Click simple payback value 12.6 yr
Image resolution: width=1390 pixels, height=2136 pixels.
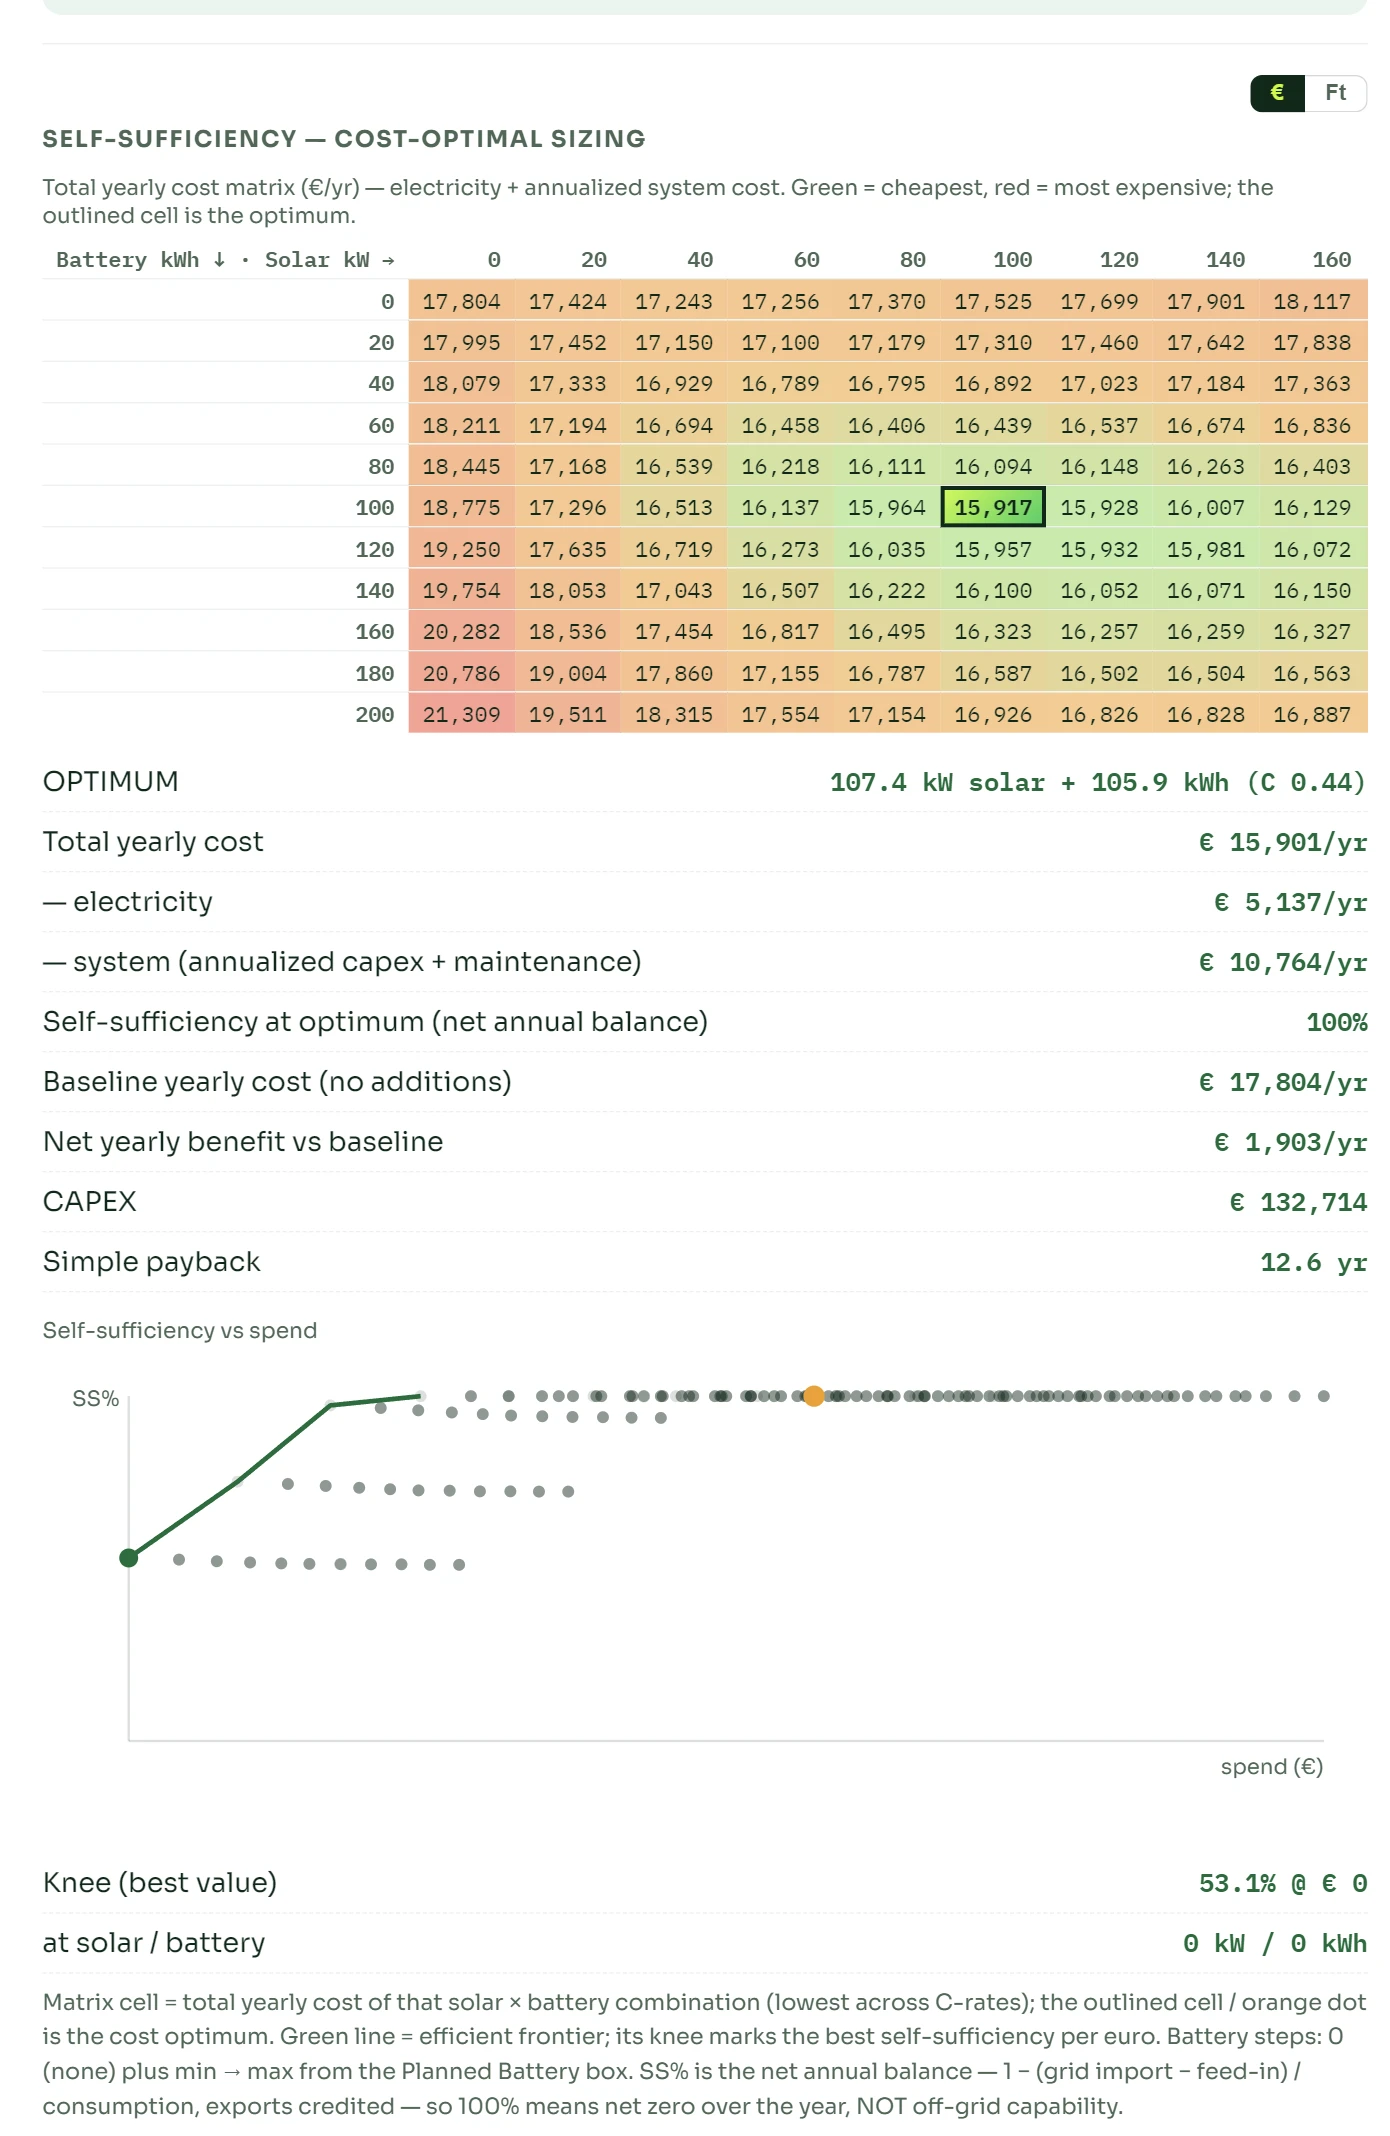1314,1262
